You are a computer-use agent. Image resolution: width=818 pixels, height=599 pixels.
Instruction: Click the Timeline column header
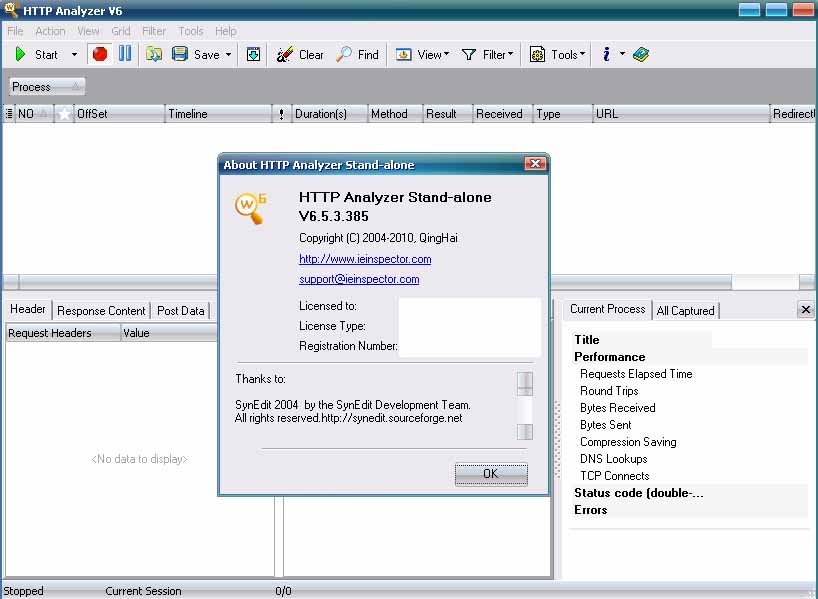tap(219, 114)
